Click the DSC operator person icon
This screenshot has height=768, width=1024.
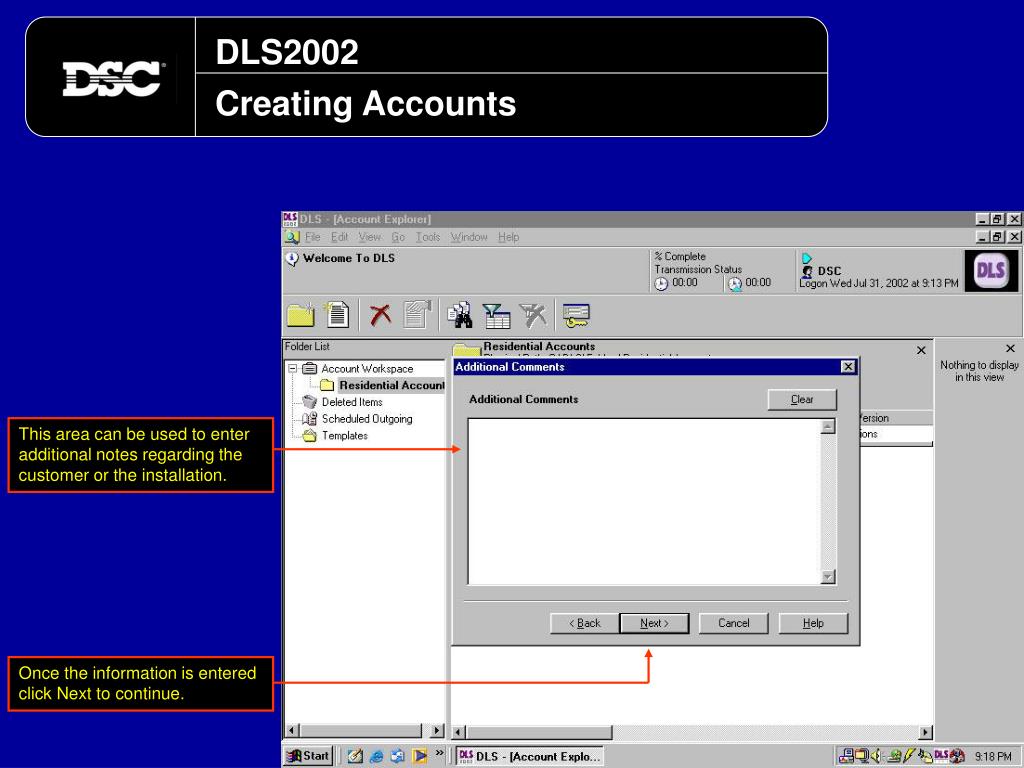click(808, 271)
